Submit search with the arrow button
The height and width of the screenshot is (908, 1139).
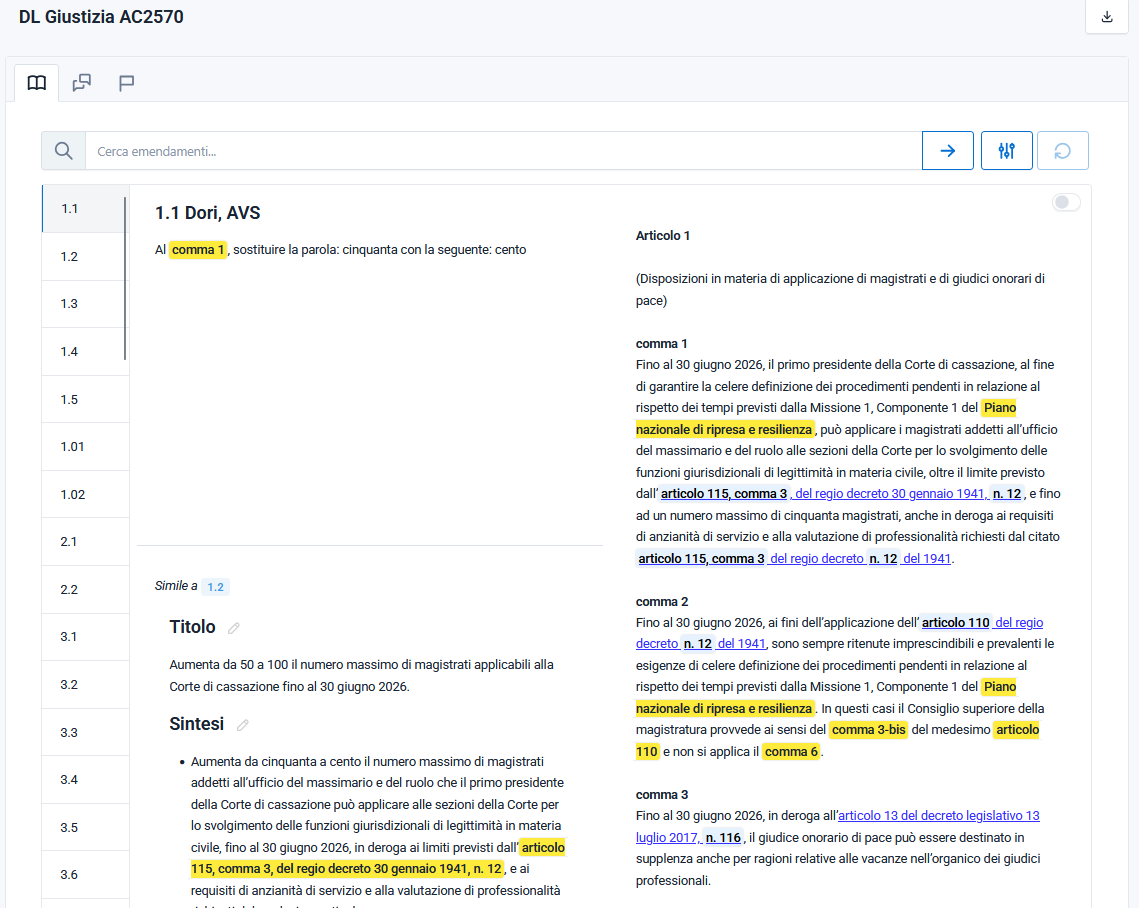947,151
